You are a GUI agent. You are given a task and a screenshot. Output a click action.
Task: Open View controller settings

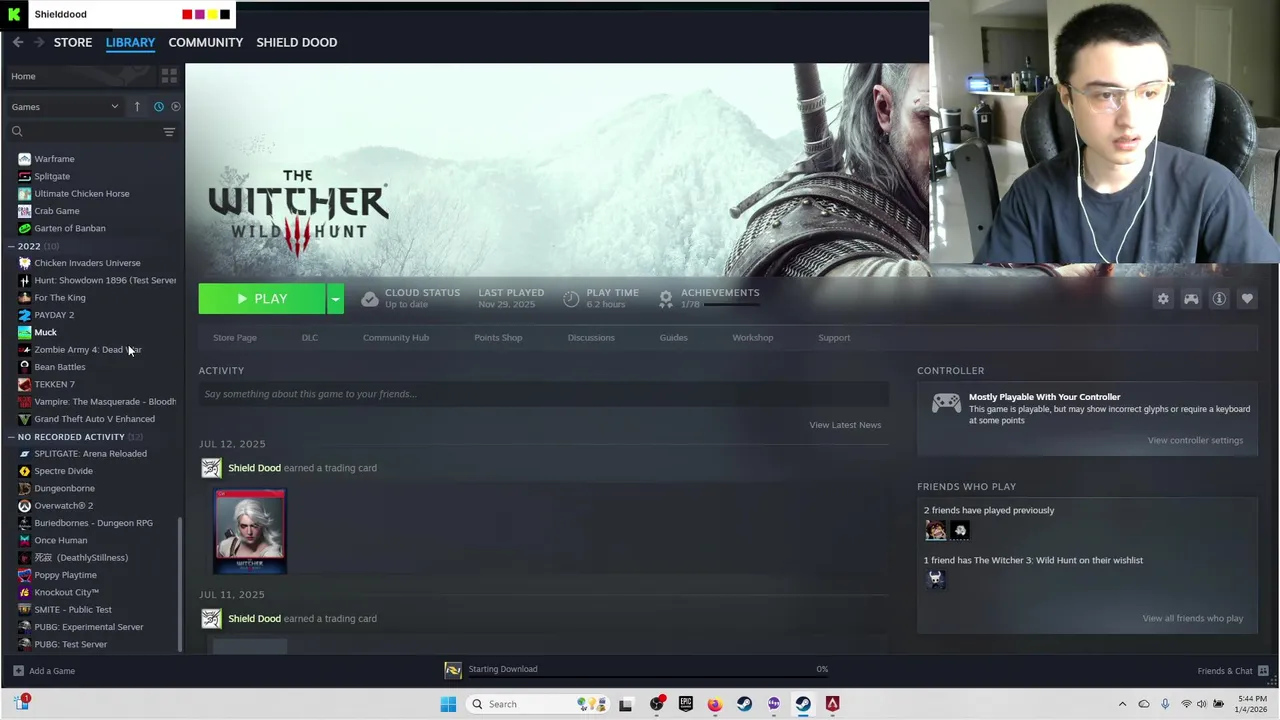pyautogui.click(x=1195, y=440)
